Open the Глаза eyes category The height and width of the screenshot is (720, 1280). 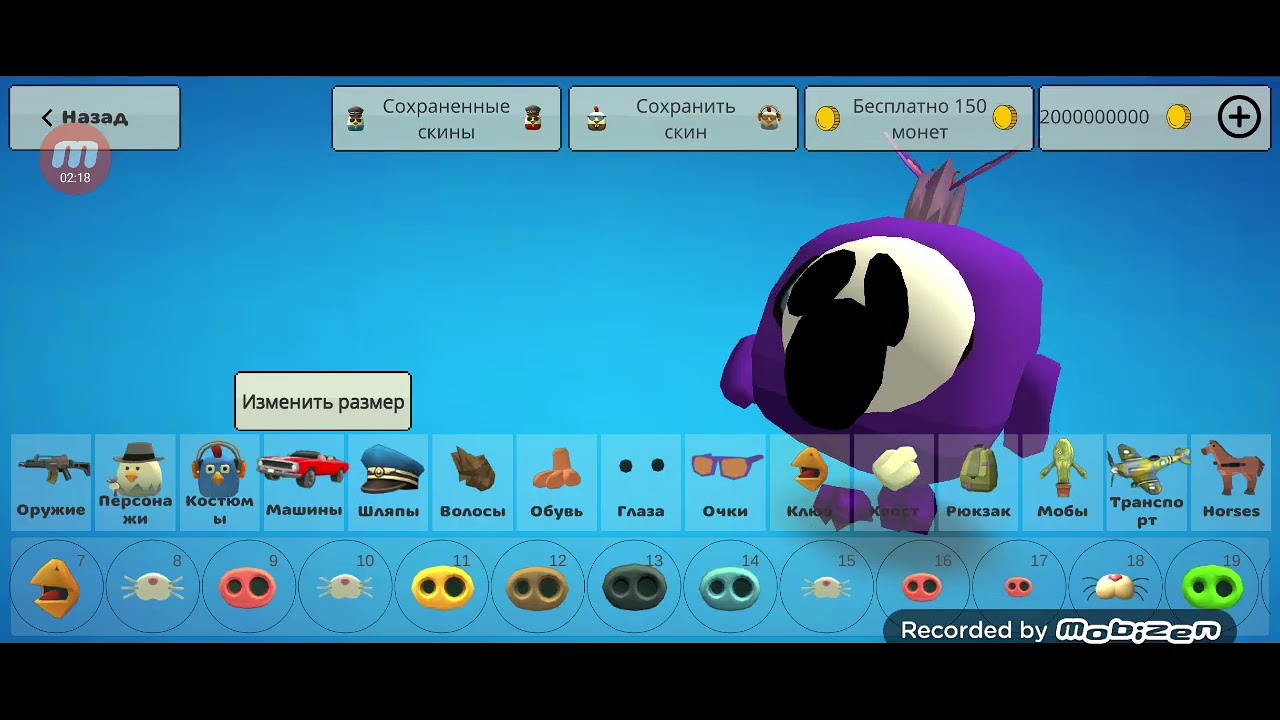641,482
